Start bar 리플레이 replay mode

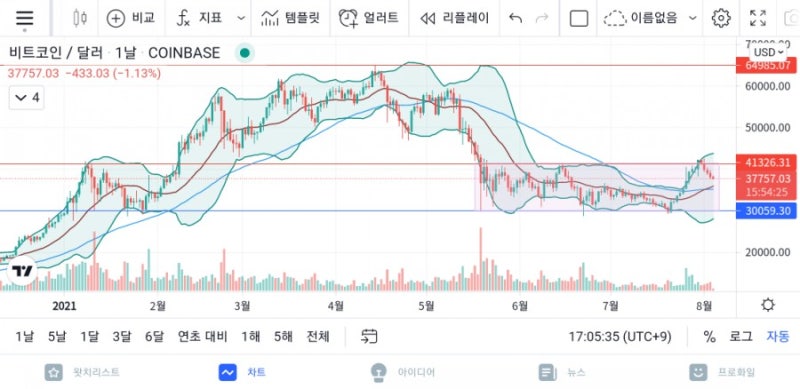(x=454, y=18)
